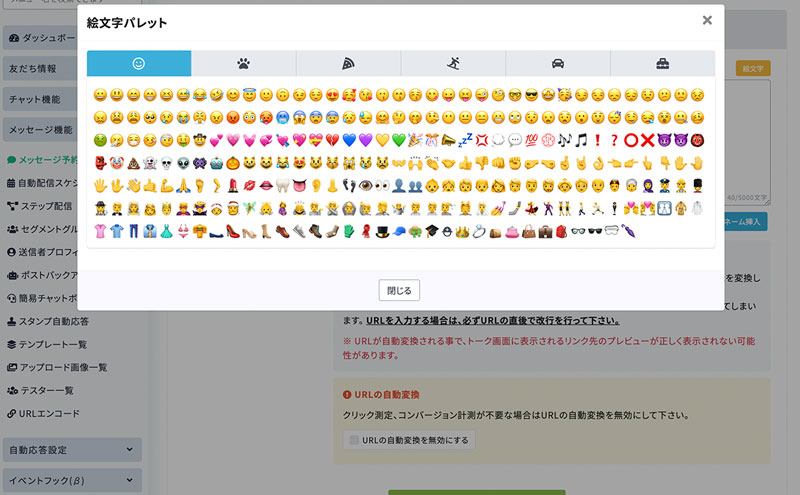Viewport: 800px width, 495px height.
Task: Insert the thumbs up emoji
Action: [465, 163]
